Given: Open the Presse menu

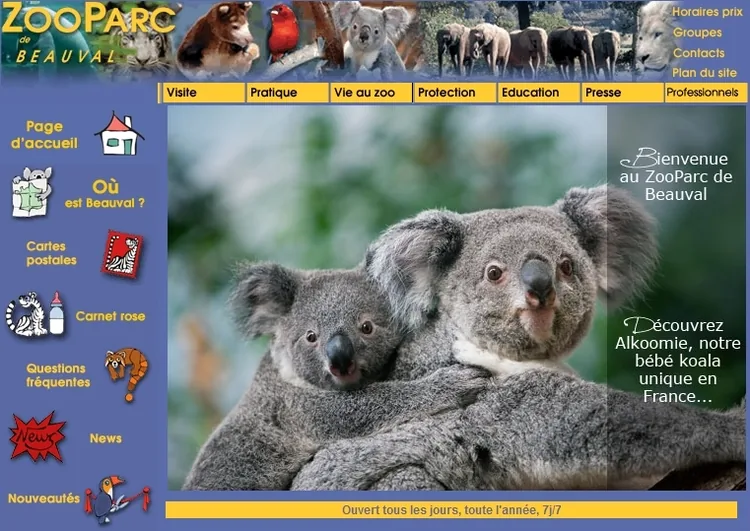Looking at the screenshot, I should click(622, 93).
